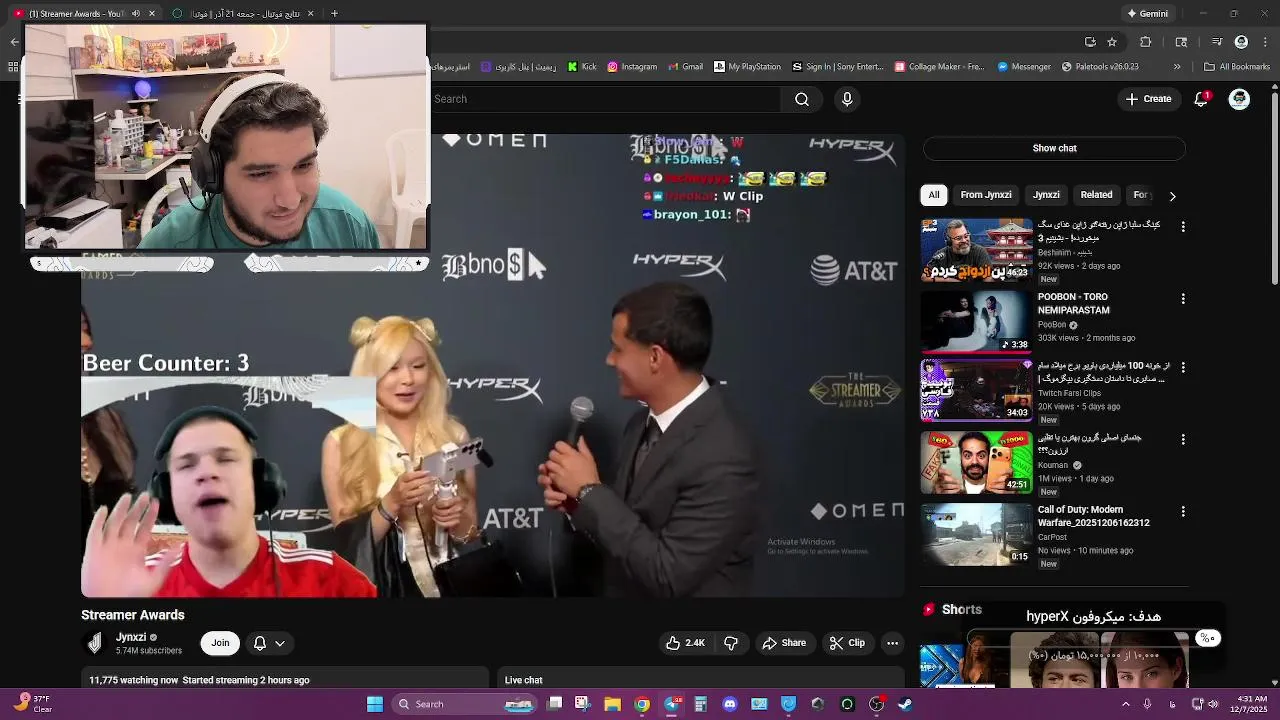Image resolution: width=1280 pixels, height=720 pixels.
Task: Open the Jynxzi channel name link
Action: pos(131,637)
